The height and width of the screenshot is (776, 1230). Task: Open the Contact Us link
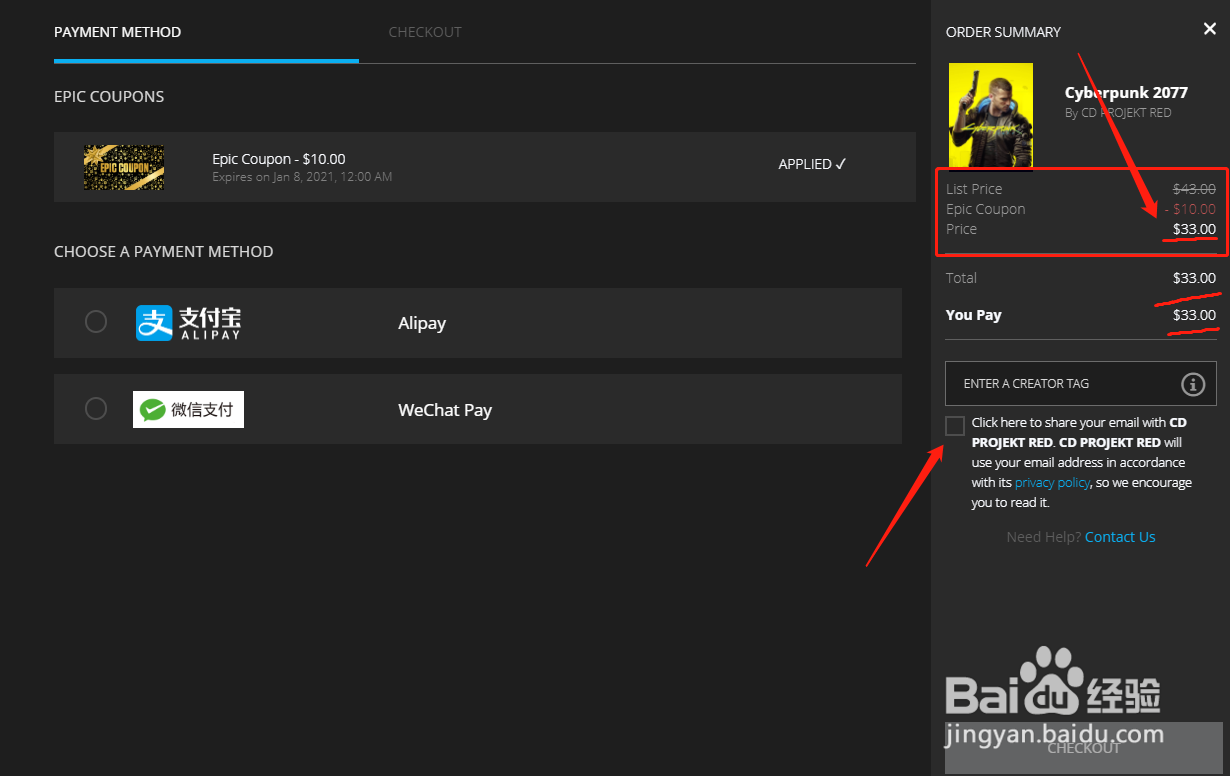pyautogui.click(x=1120, y=537)
